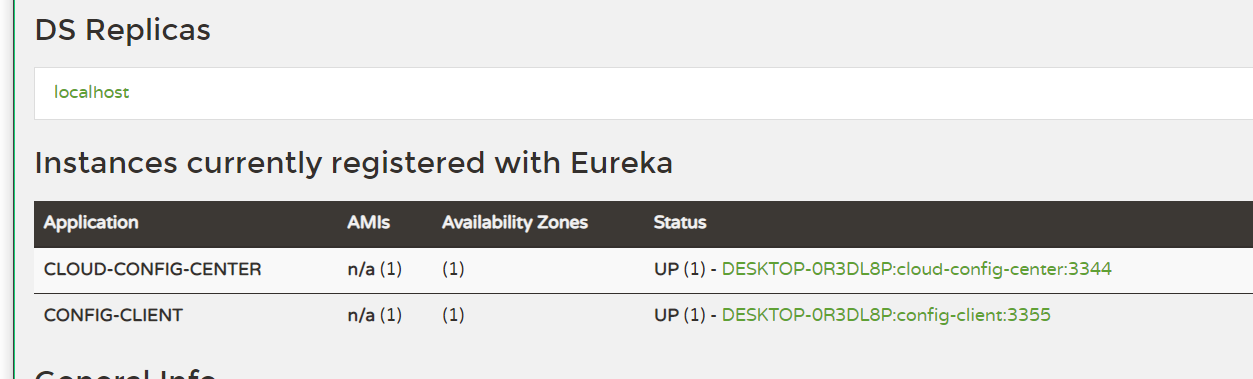Click the n/a AMI value for CLOUD-CONFIG-CENTER
1253x379 pixels.
[361, 269]
